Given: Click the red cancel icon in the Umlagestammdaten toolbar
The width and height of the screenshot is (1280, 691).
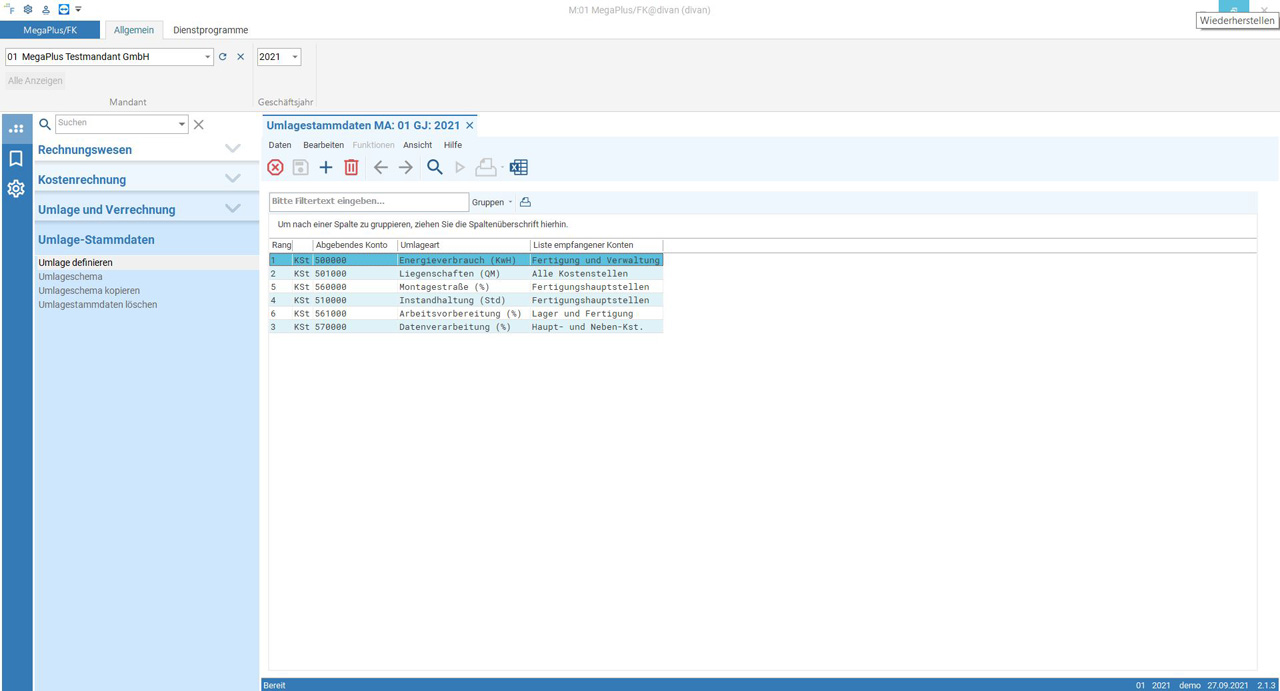Looking at the screenshot, I should coord(275,167).
